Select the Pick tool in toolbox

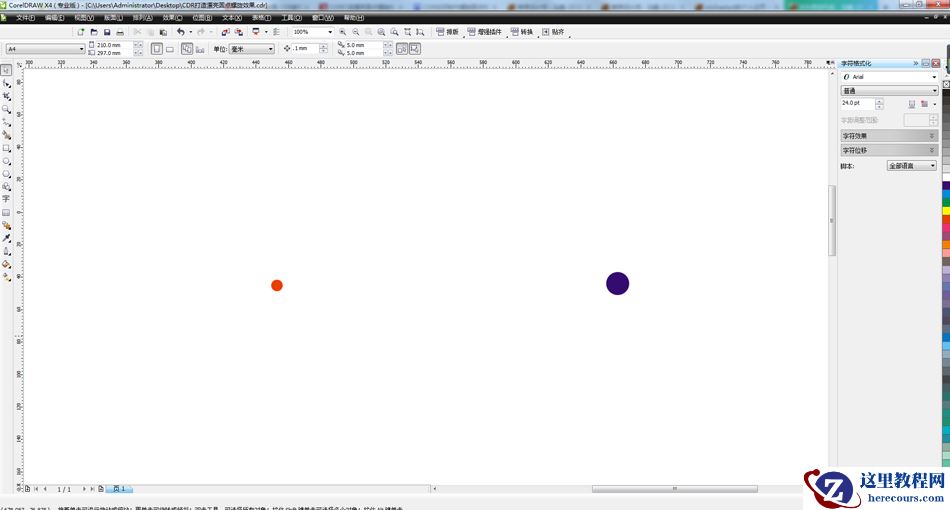6,70
